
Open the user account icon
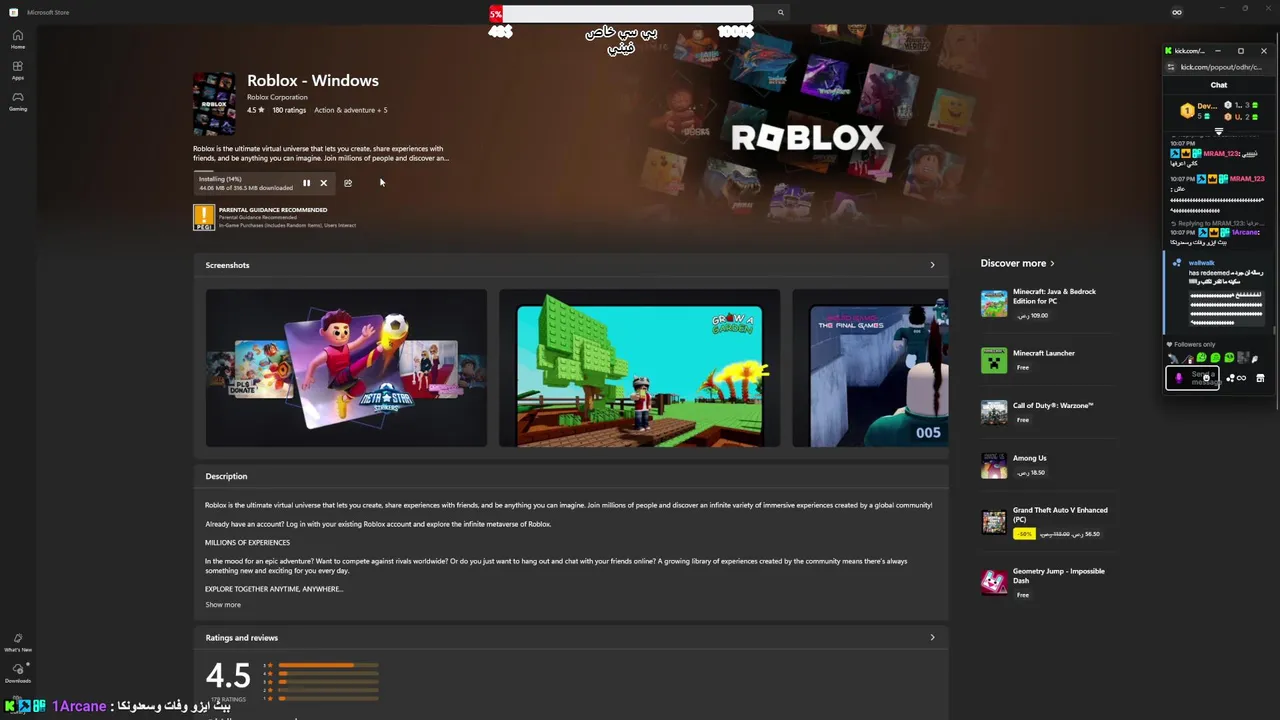pyautogui.click(x=1177, y=12)
